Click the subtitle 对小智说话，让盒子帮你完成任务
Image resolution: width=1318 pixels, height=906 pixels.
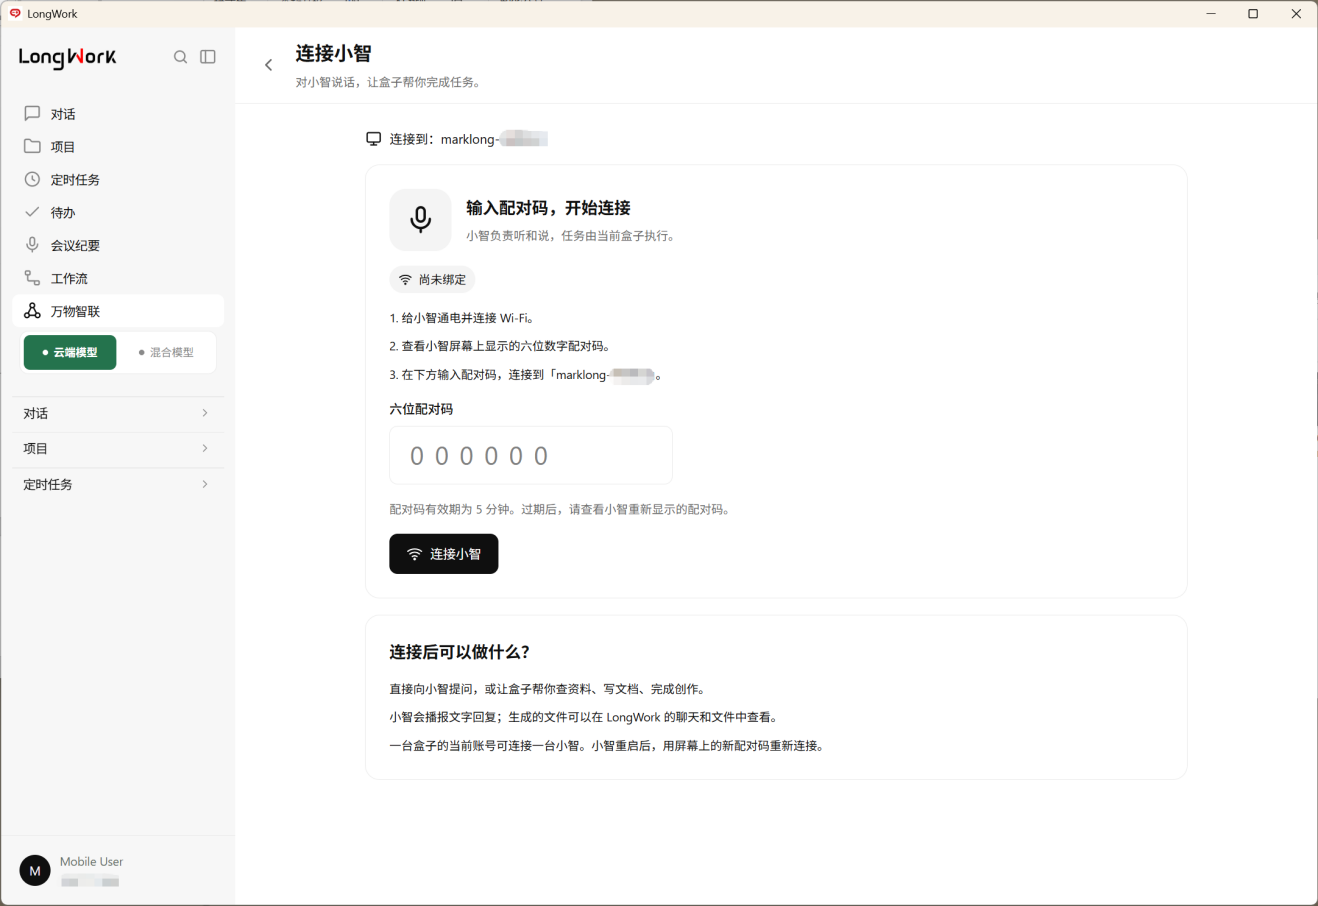390,82
